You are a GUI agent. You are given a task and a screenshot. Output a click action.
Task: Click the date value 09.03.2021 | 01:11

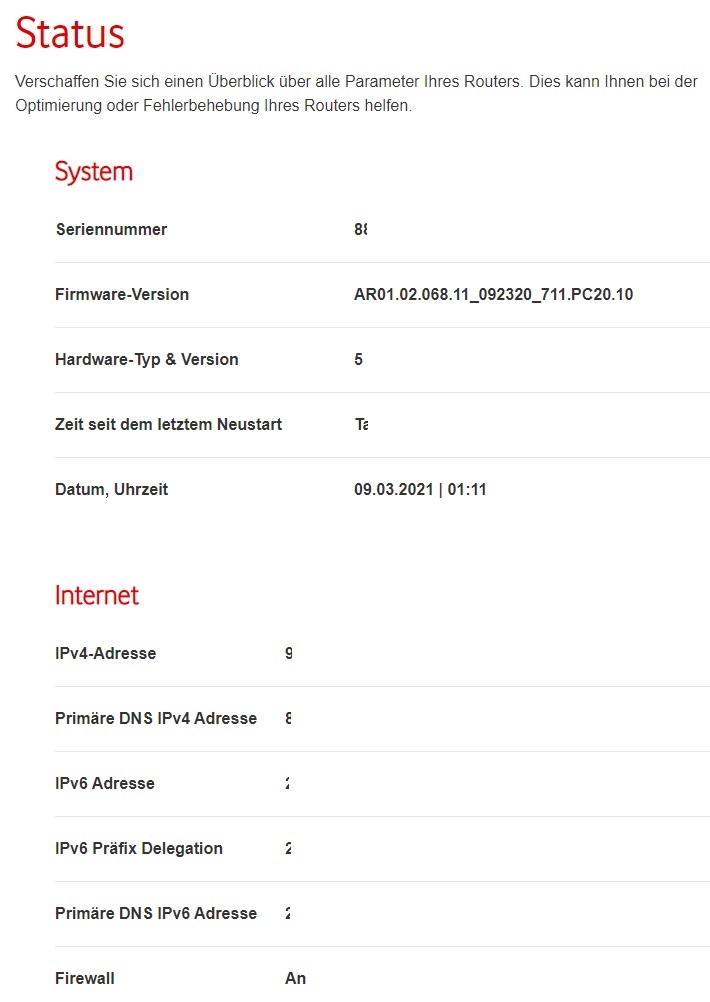click(x=420, y=490)
